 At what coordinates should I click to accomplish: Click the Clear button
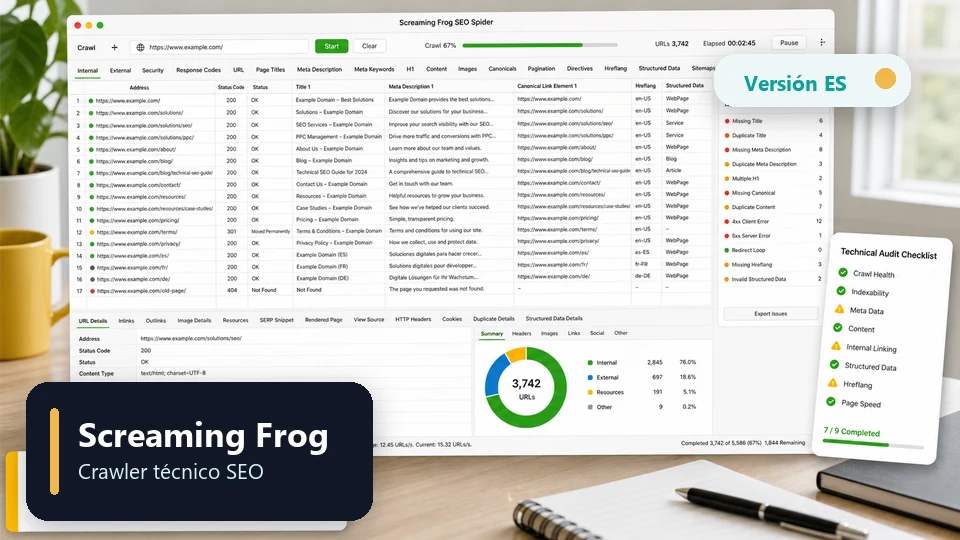[369, 46]
